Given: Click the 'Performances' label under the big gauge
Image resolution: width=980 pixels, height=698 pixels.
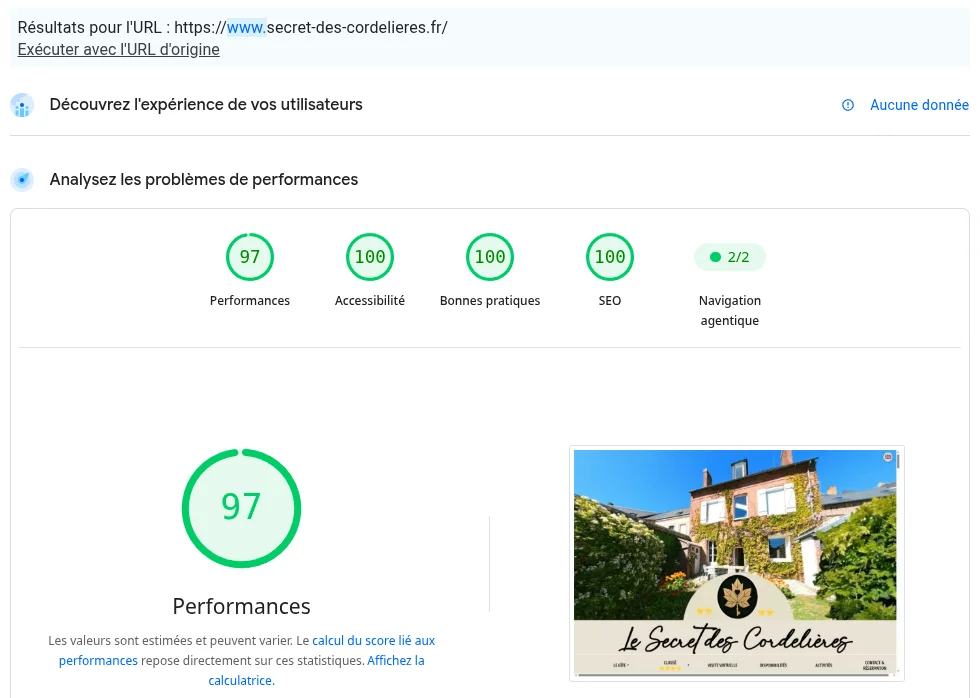Looking at the screenshot, I should click(x=241, y=606).
